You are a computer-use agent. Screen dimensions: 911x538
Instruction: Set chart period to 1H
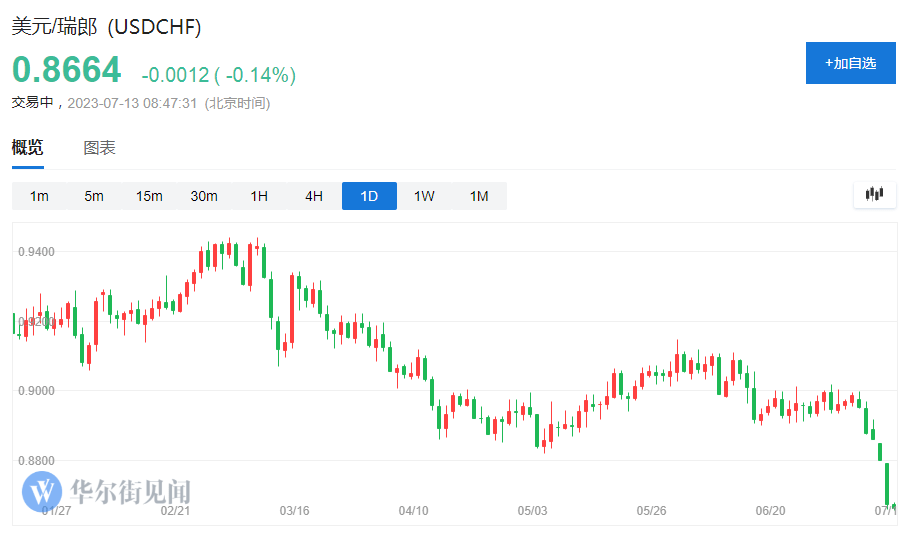pyautogui.click(x=259, y=196)
